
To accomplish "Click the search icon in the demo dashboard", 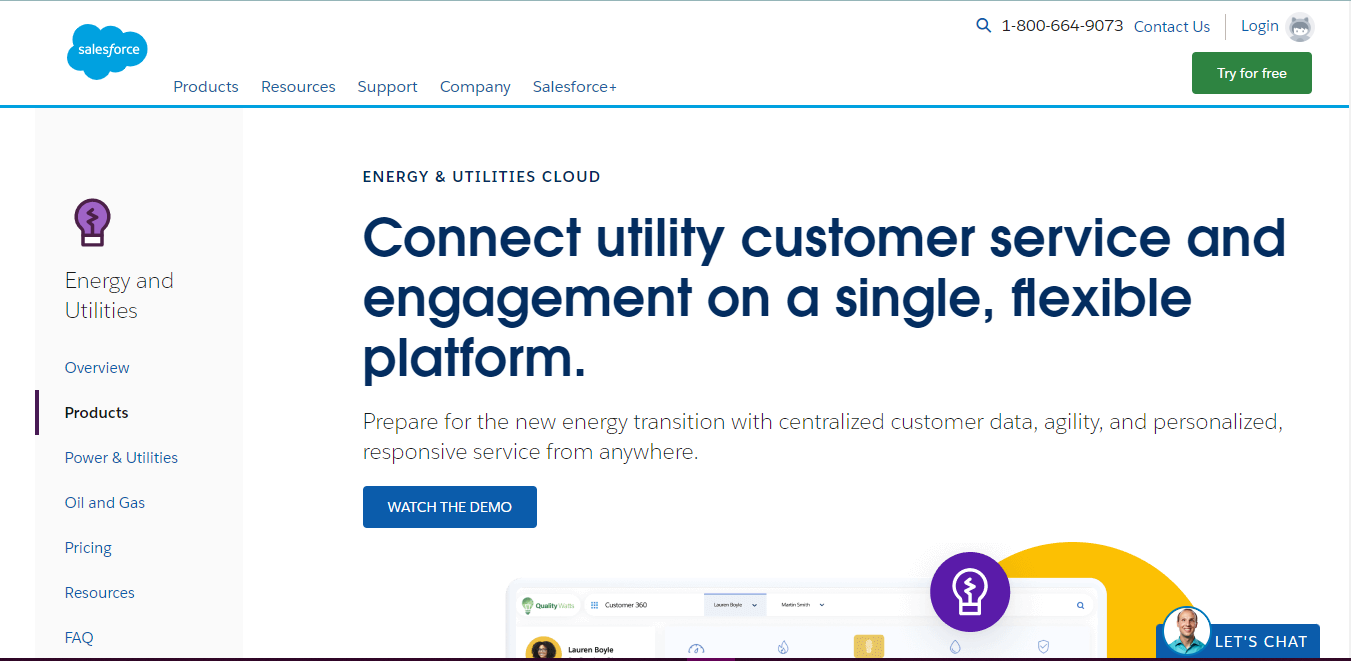I will tap(1080, 605).
